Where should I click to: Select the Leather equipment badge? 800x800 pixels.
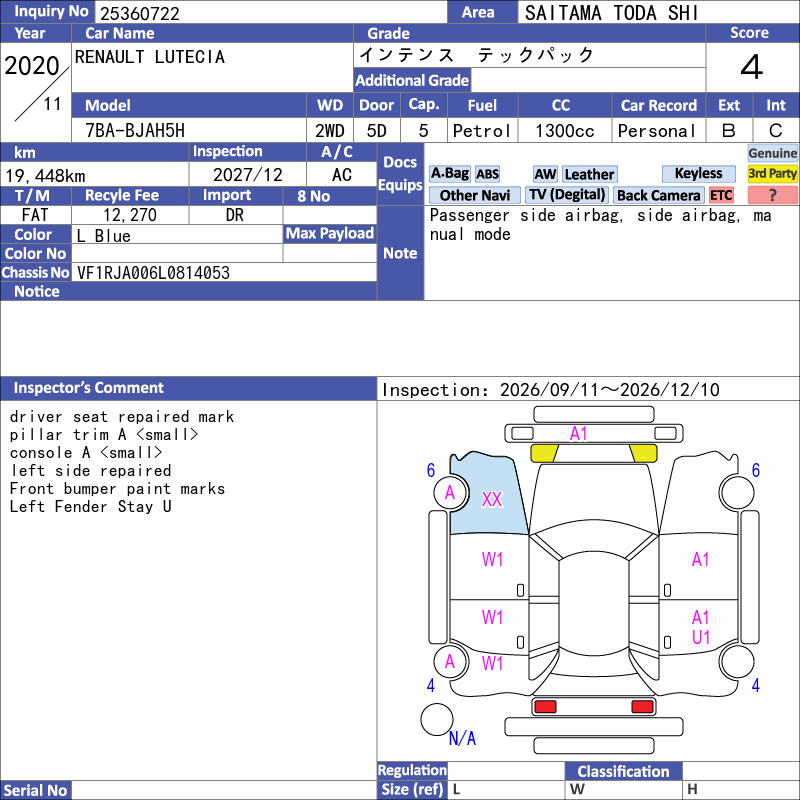[x=589, y=174]
